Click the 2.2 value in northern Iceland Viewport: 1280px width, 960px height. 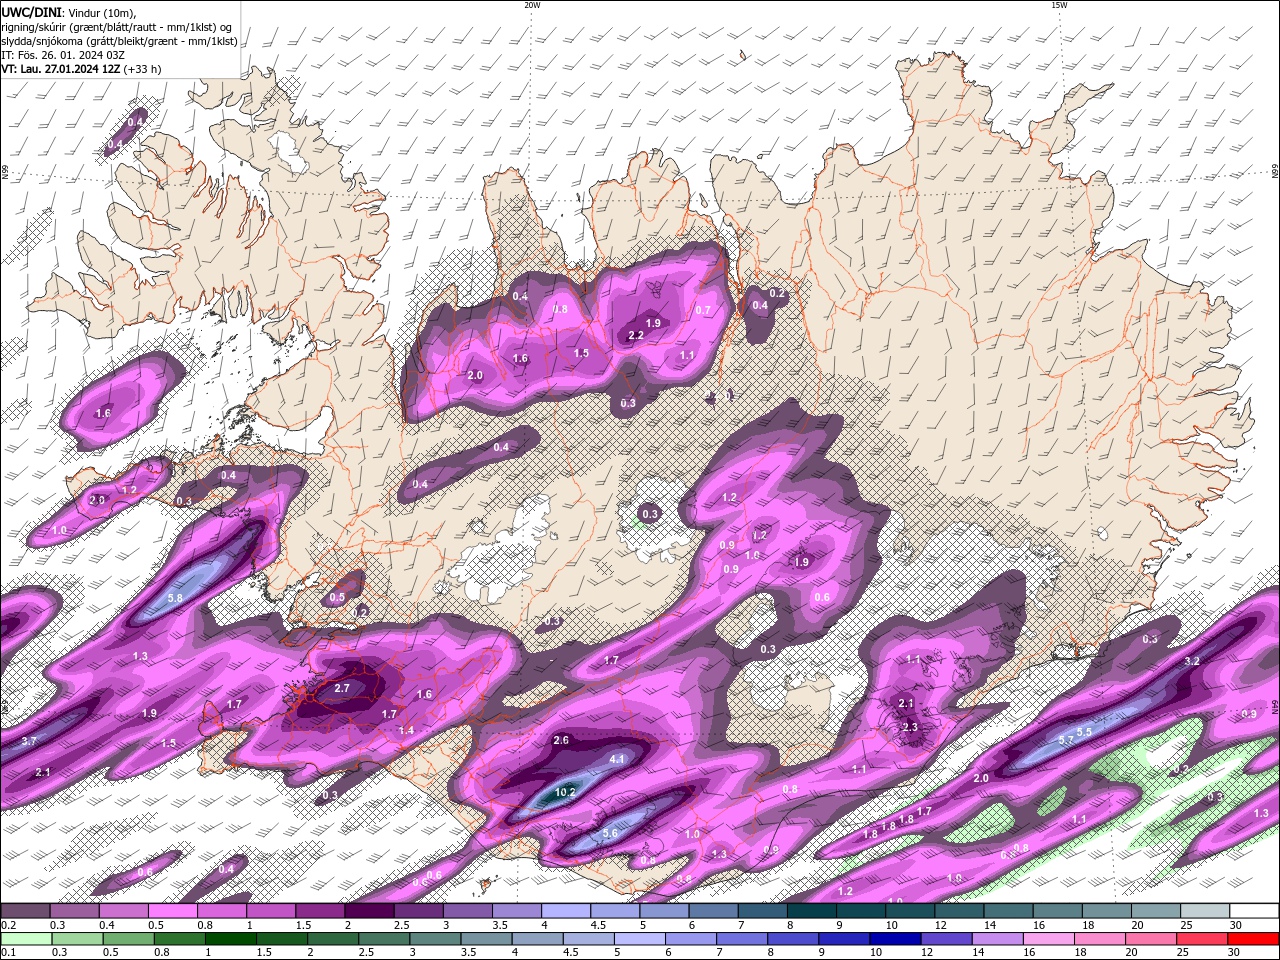636,335
